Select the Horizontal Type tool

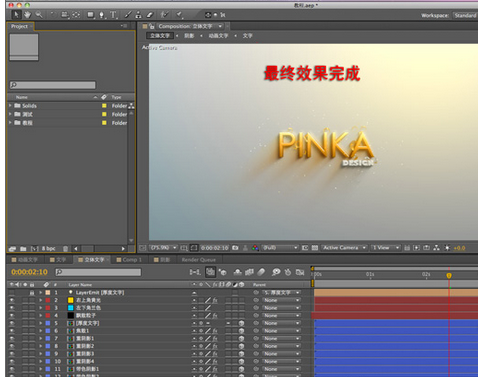[x=113, y=15]
